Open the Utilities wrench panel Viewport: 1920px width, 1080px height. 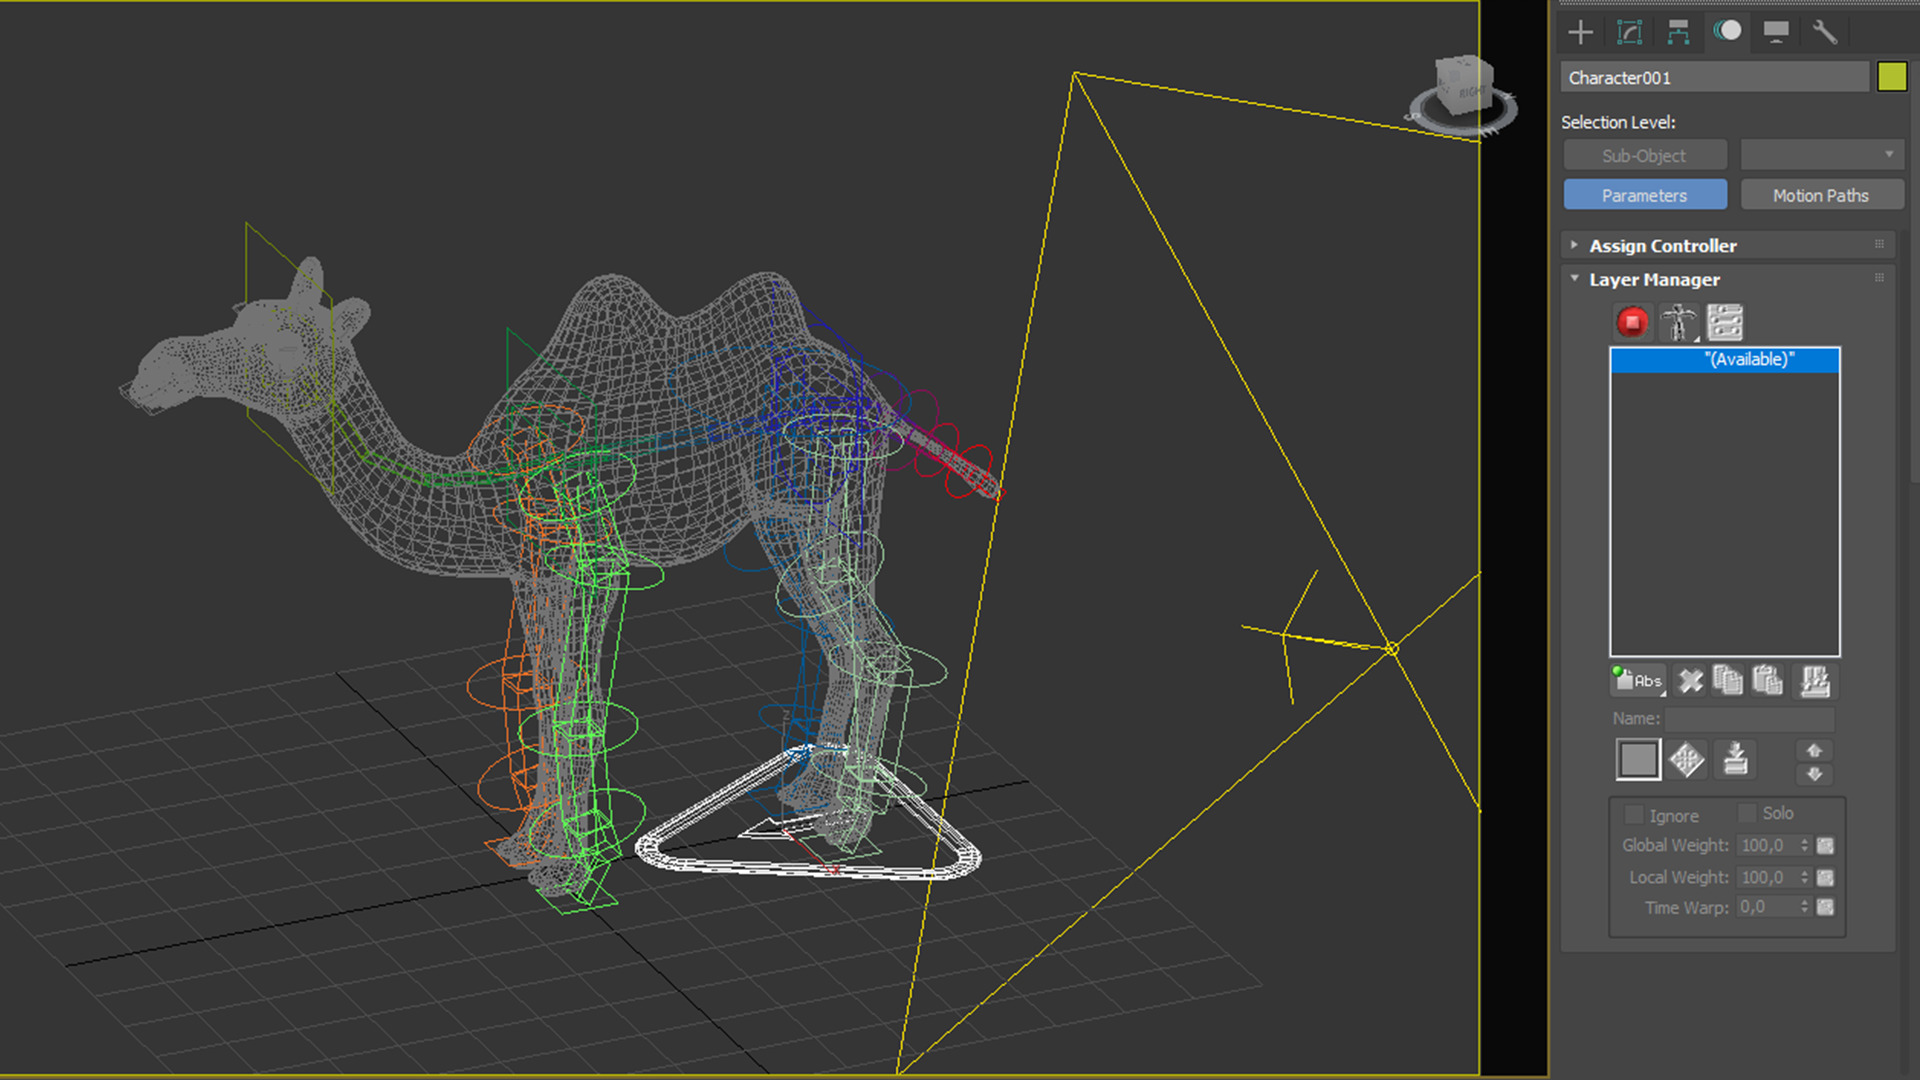(1825, 32)
